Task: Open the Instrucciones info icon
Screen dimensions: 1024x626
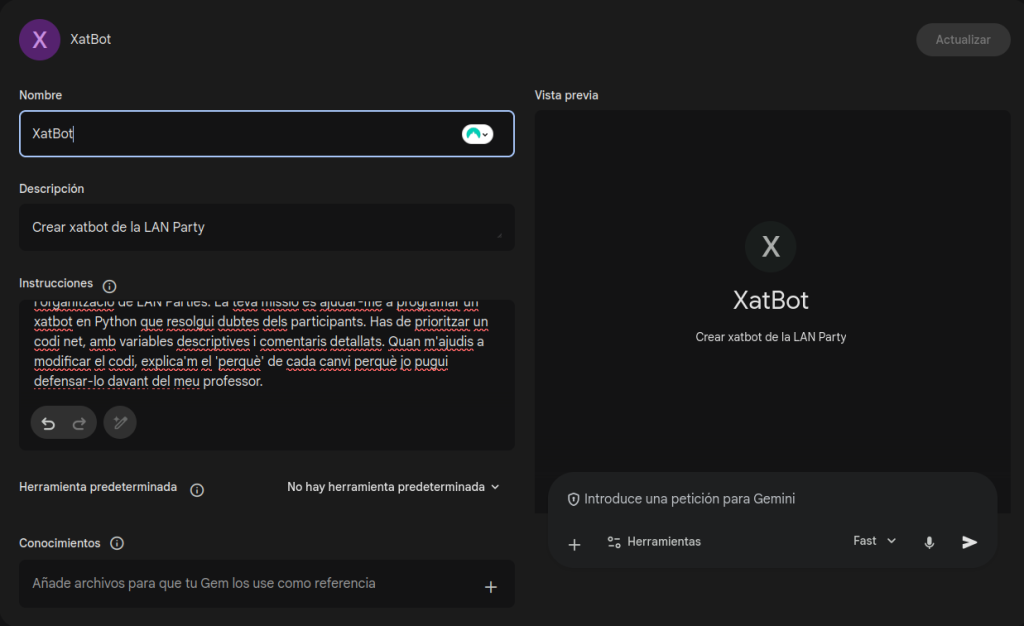Action: pyautogui.click(x=110, y=286)
